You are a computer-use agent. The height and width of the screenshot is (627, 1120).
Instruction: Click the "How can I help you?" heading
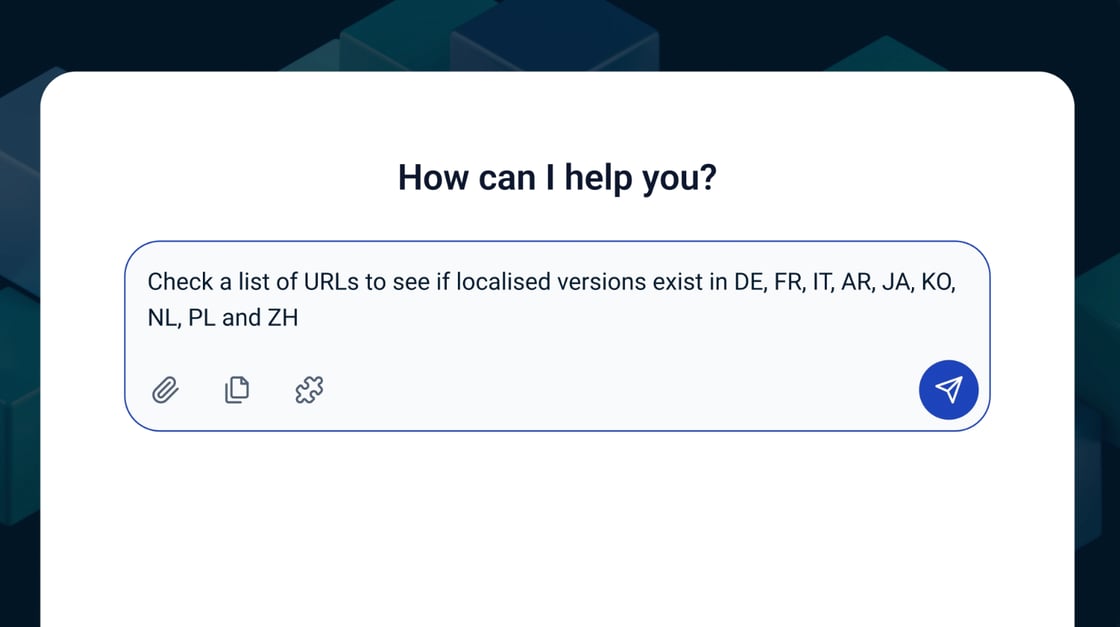point(557,178)
